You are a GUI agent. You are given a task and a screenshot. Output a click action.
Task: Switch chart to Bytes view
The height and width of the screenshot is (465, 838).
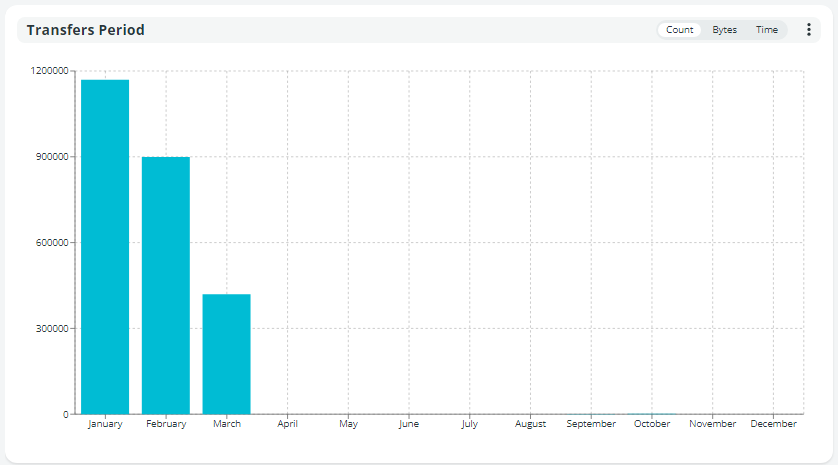725,30
